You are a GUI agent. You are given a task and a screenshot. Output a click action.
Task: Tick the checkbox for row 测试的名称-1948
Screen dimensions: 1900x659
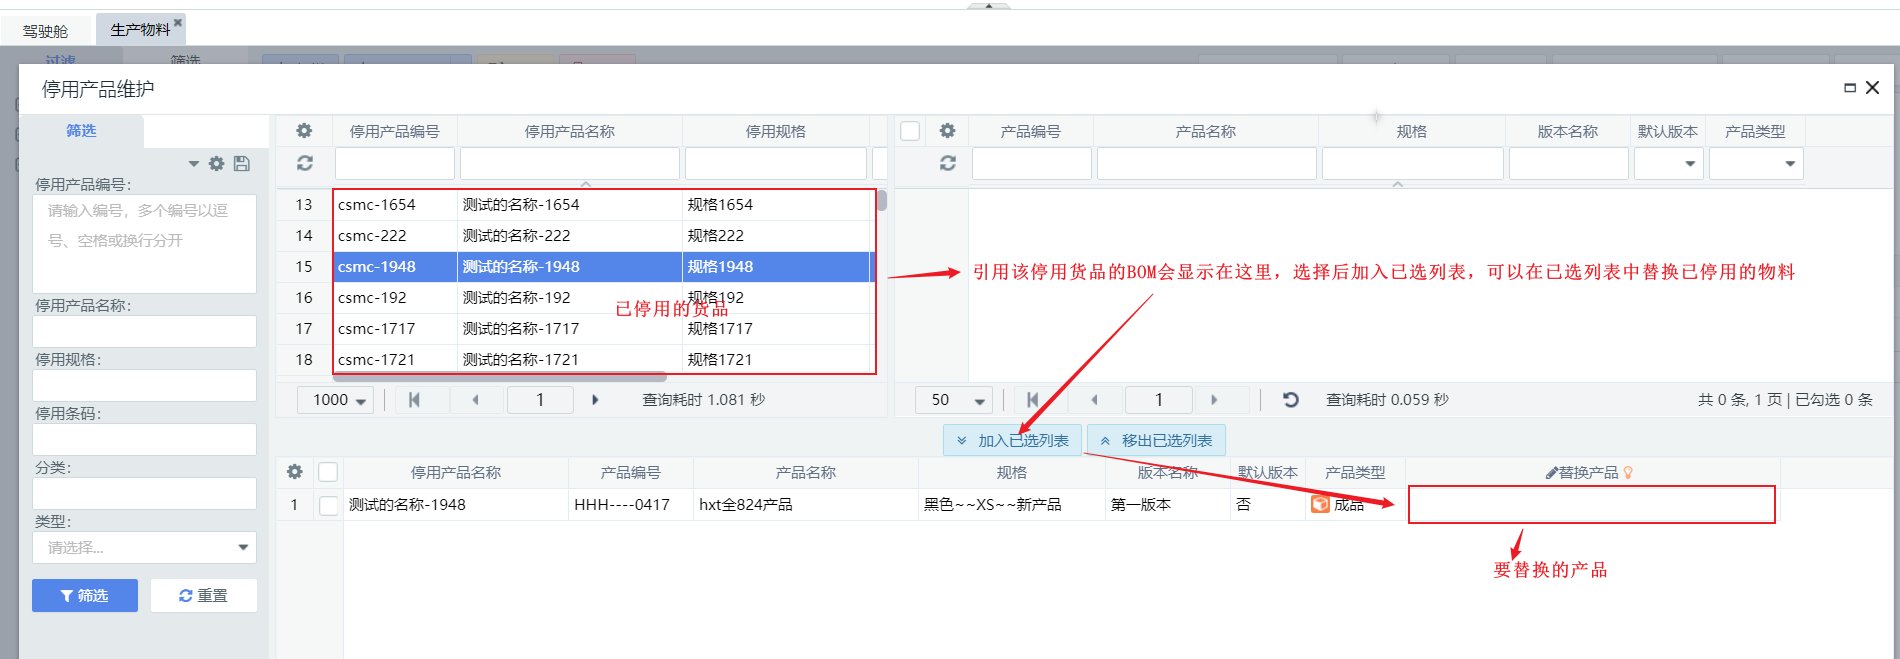328,505
